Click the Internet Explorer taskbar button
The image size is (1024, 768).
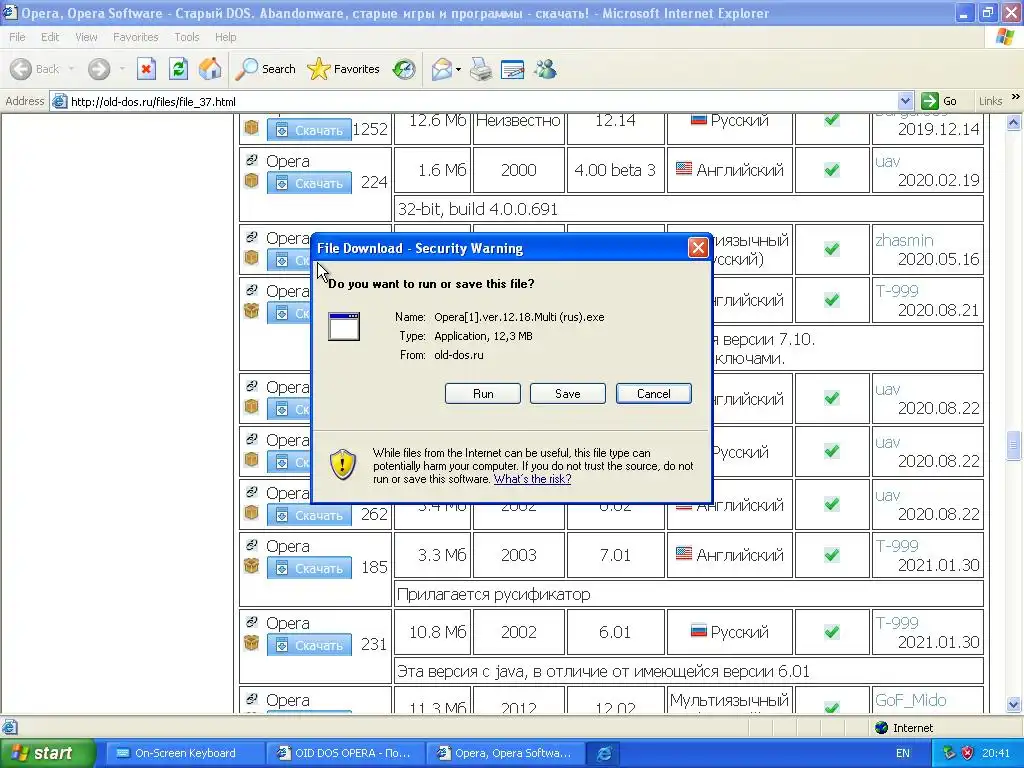(x=604, y=753)
